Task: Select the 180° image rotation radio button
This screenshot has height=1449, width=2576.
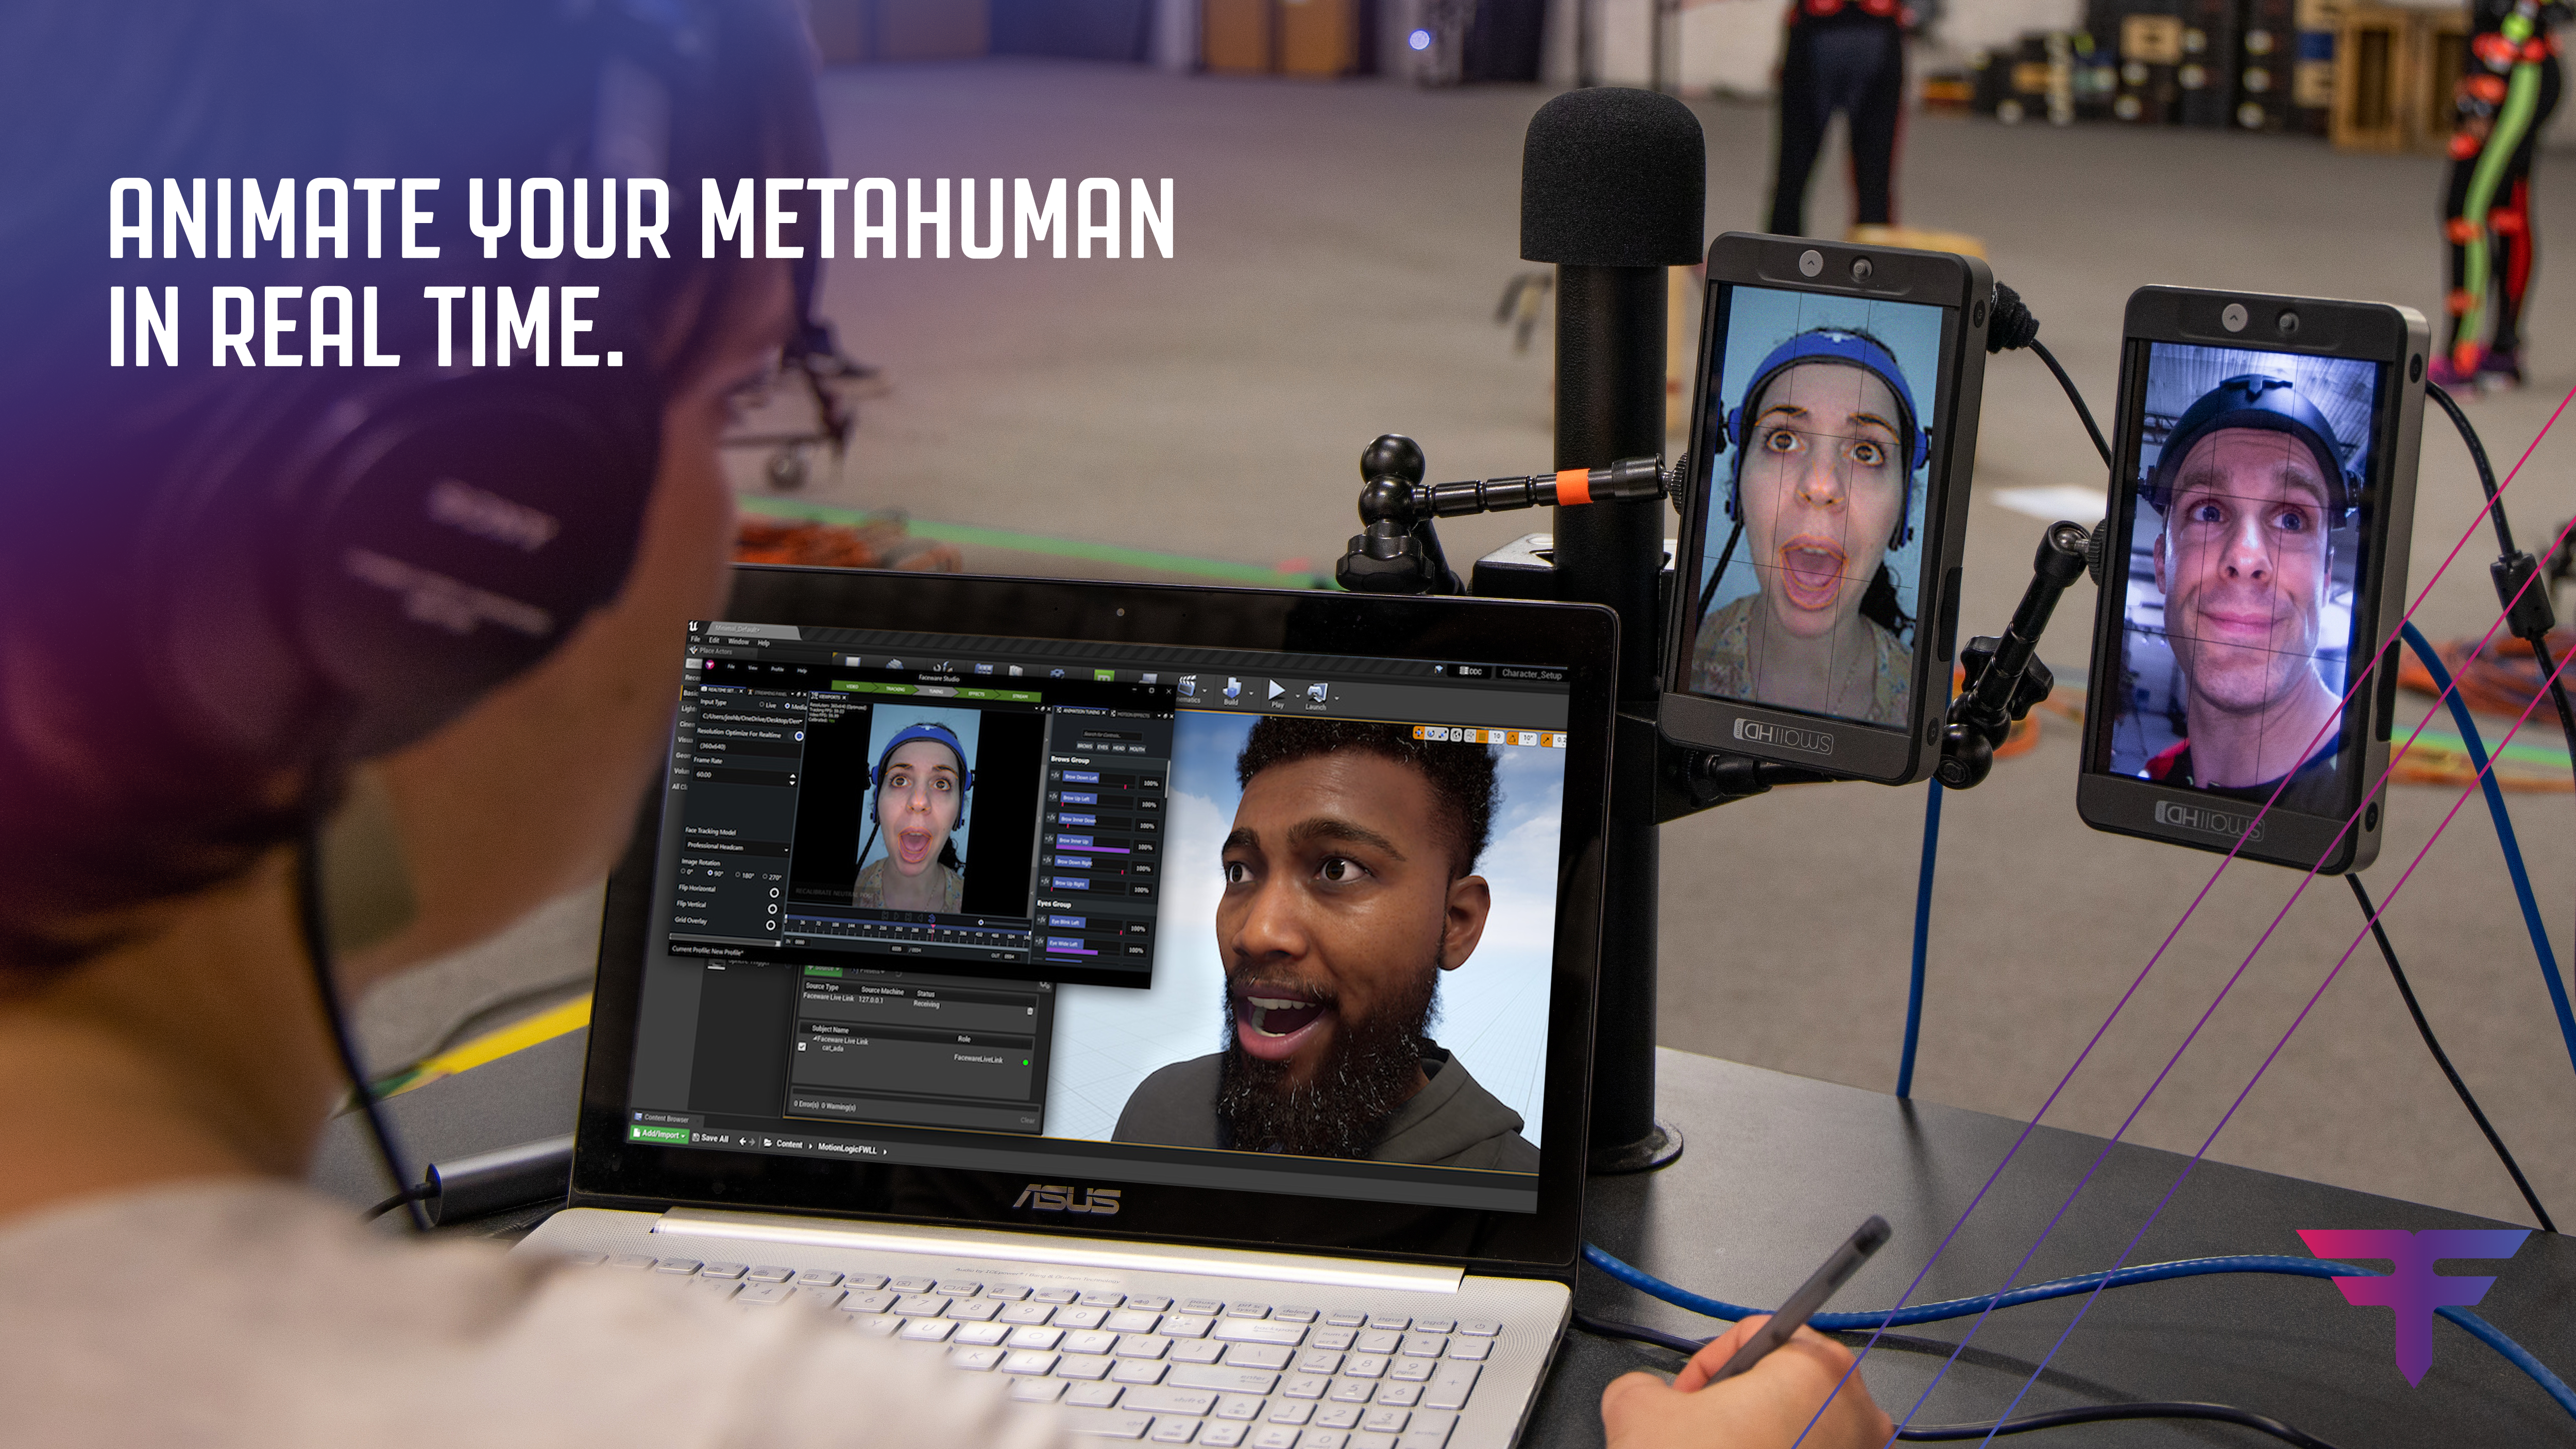Action: 738,875
